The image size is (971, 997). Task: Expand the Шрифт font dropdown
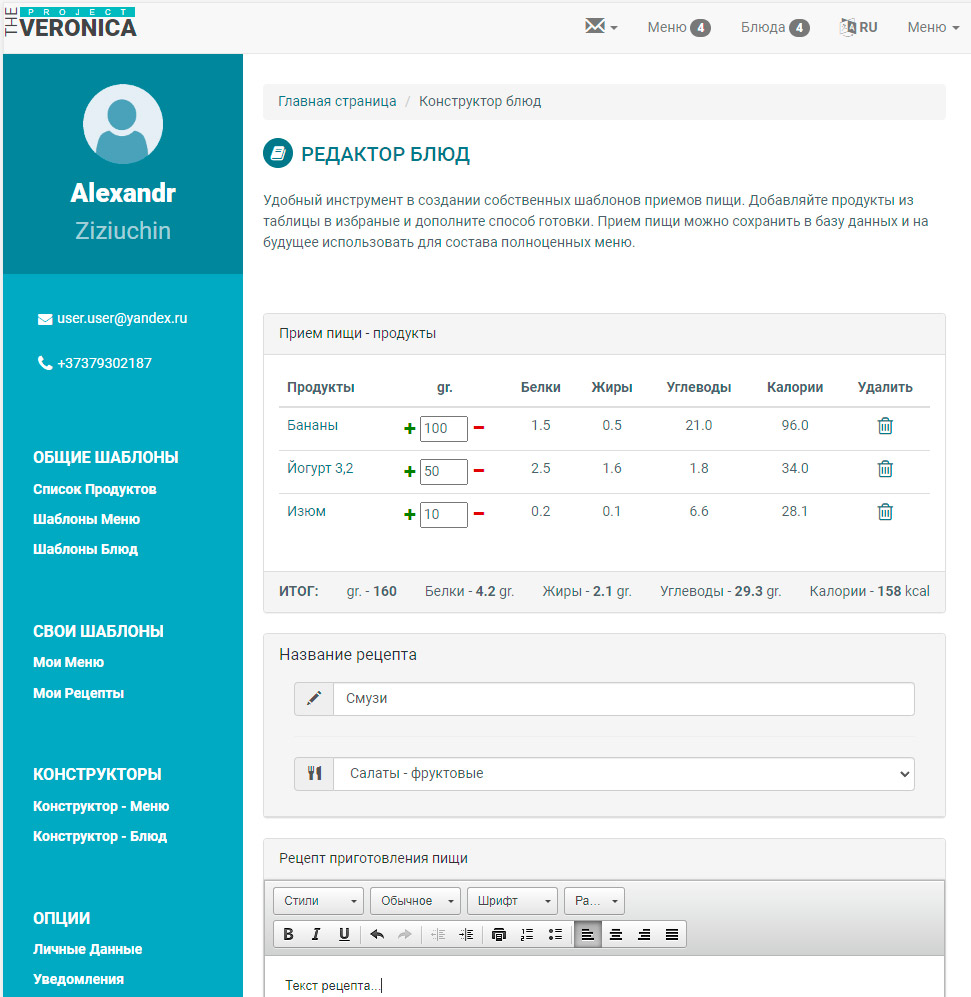coord(512,901)
